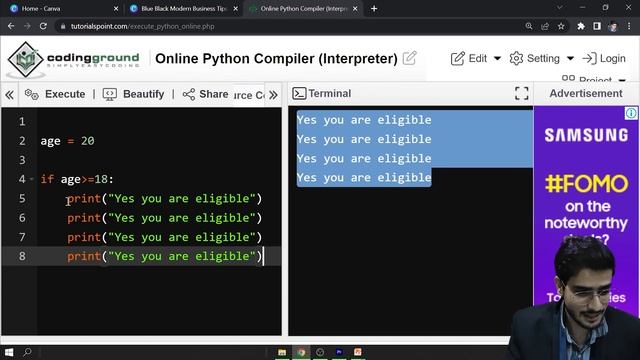
Task: Open Windows Start menu
Action: (x=9, y=352)
